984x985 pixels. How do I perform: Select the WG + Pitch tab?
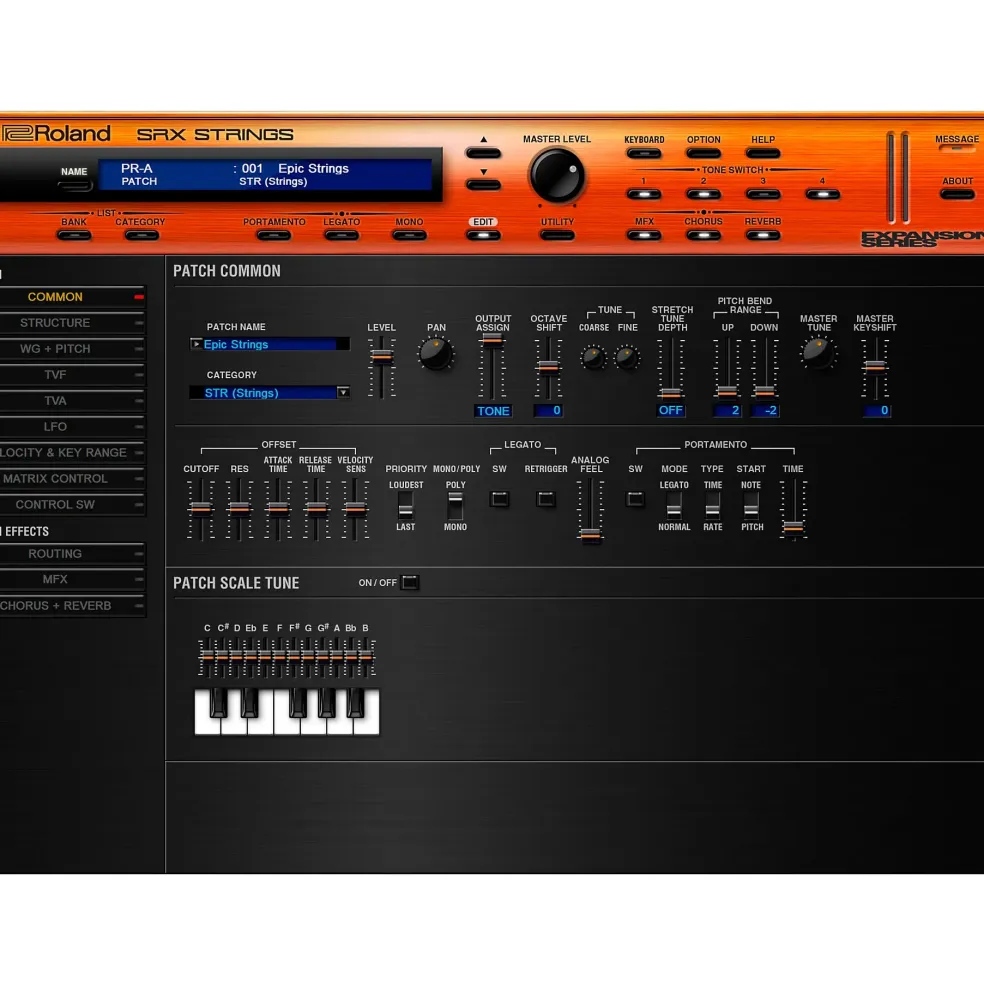72,349
